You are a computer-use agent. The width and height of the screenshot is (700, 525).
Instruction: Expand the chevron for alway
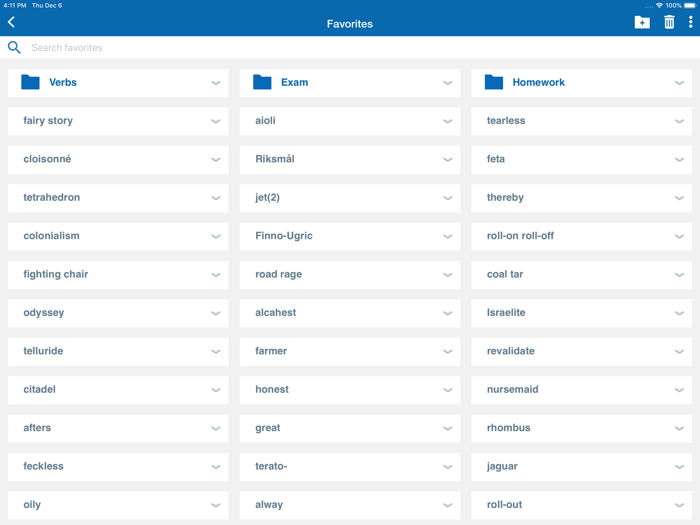coord(447,505)
